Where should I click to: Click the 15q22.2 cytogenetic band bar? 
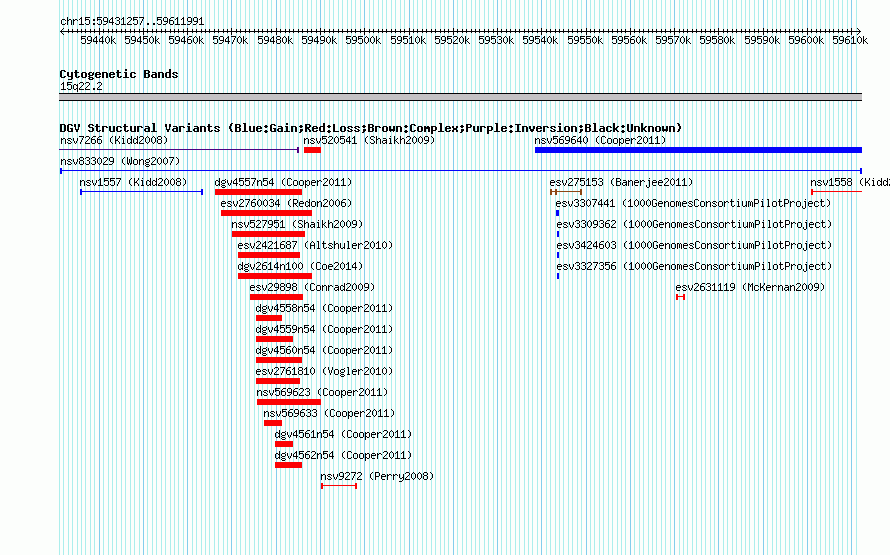click(460, 97)
